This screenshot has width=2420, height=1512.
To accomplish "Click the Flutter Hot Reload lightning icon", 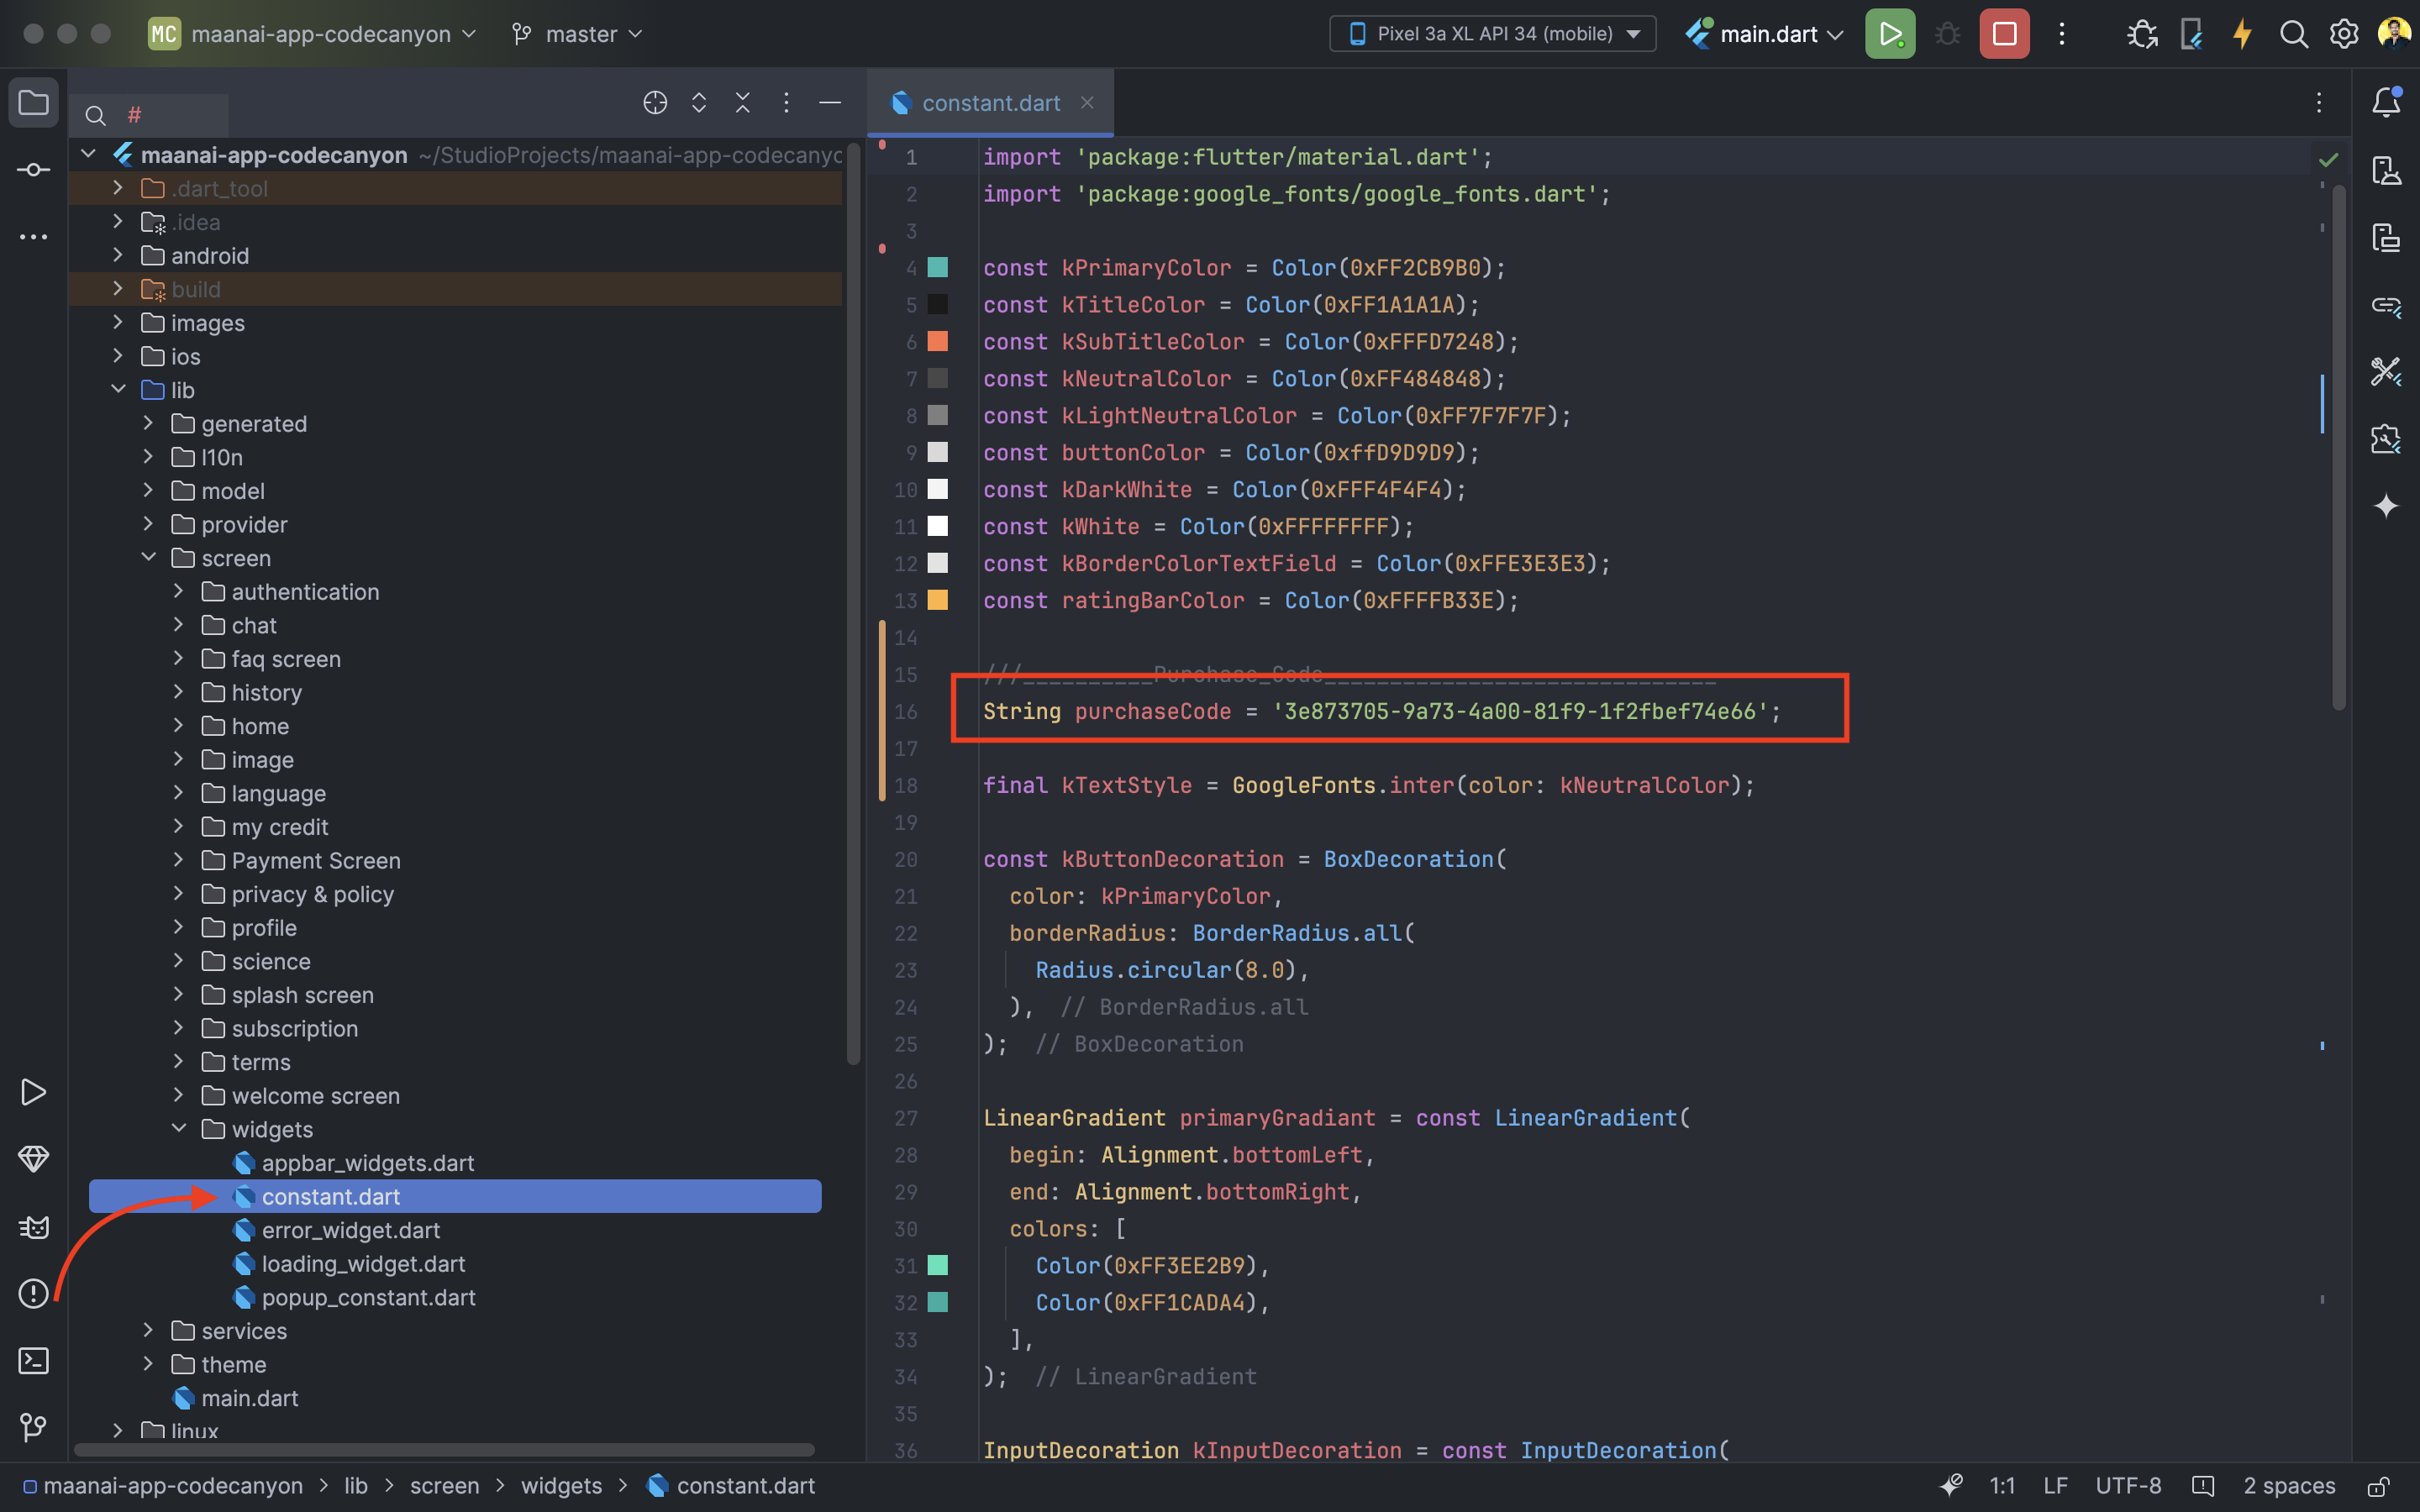I will (x=2242, y=34).
